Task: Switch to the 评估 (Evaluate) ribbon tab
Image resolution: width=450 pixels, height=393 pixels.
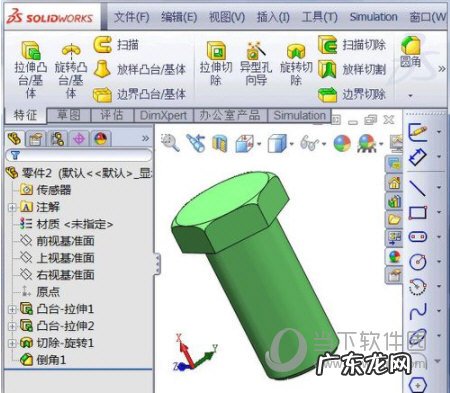Action: click(x=112, y=115)
